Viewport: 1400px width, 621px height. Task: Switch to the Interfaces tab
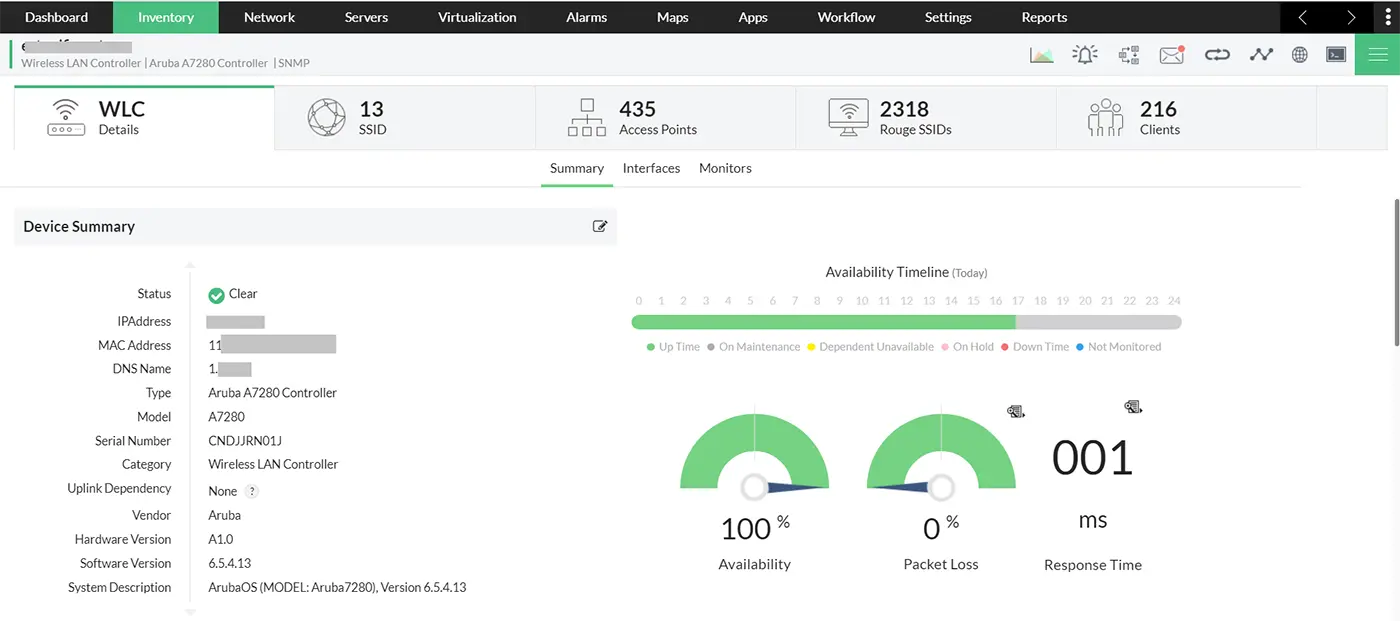tap(651, 168)
